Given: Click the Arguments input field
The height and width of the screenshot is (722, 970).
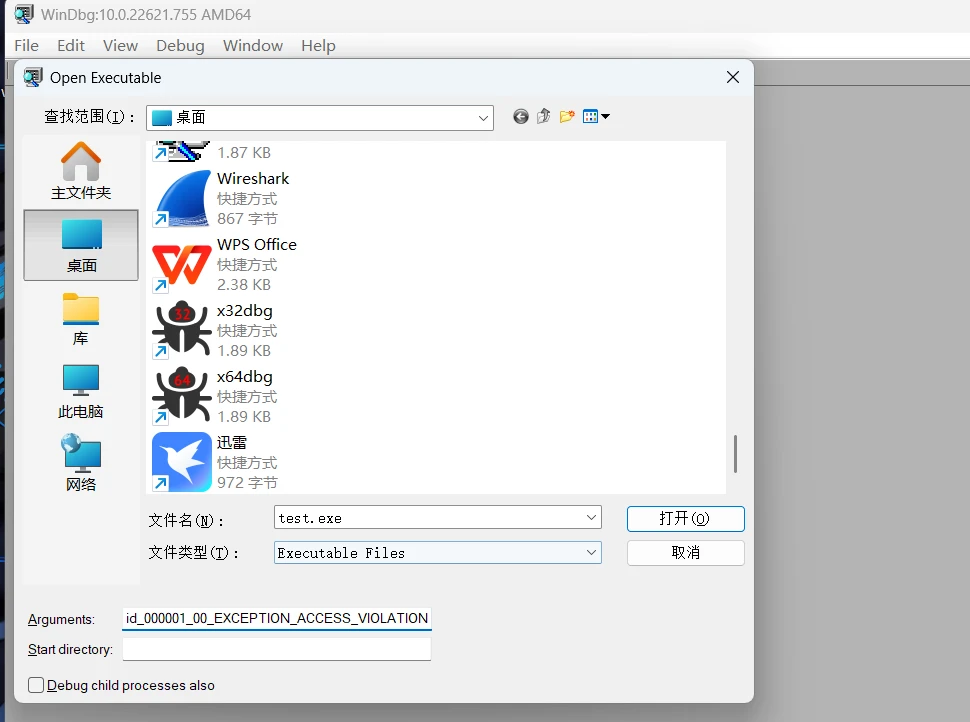Looking at the screenshot, I should [x=277, y=619].
